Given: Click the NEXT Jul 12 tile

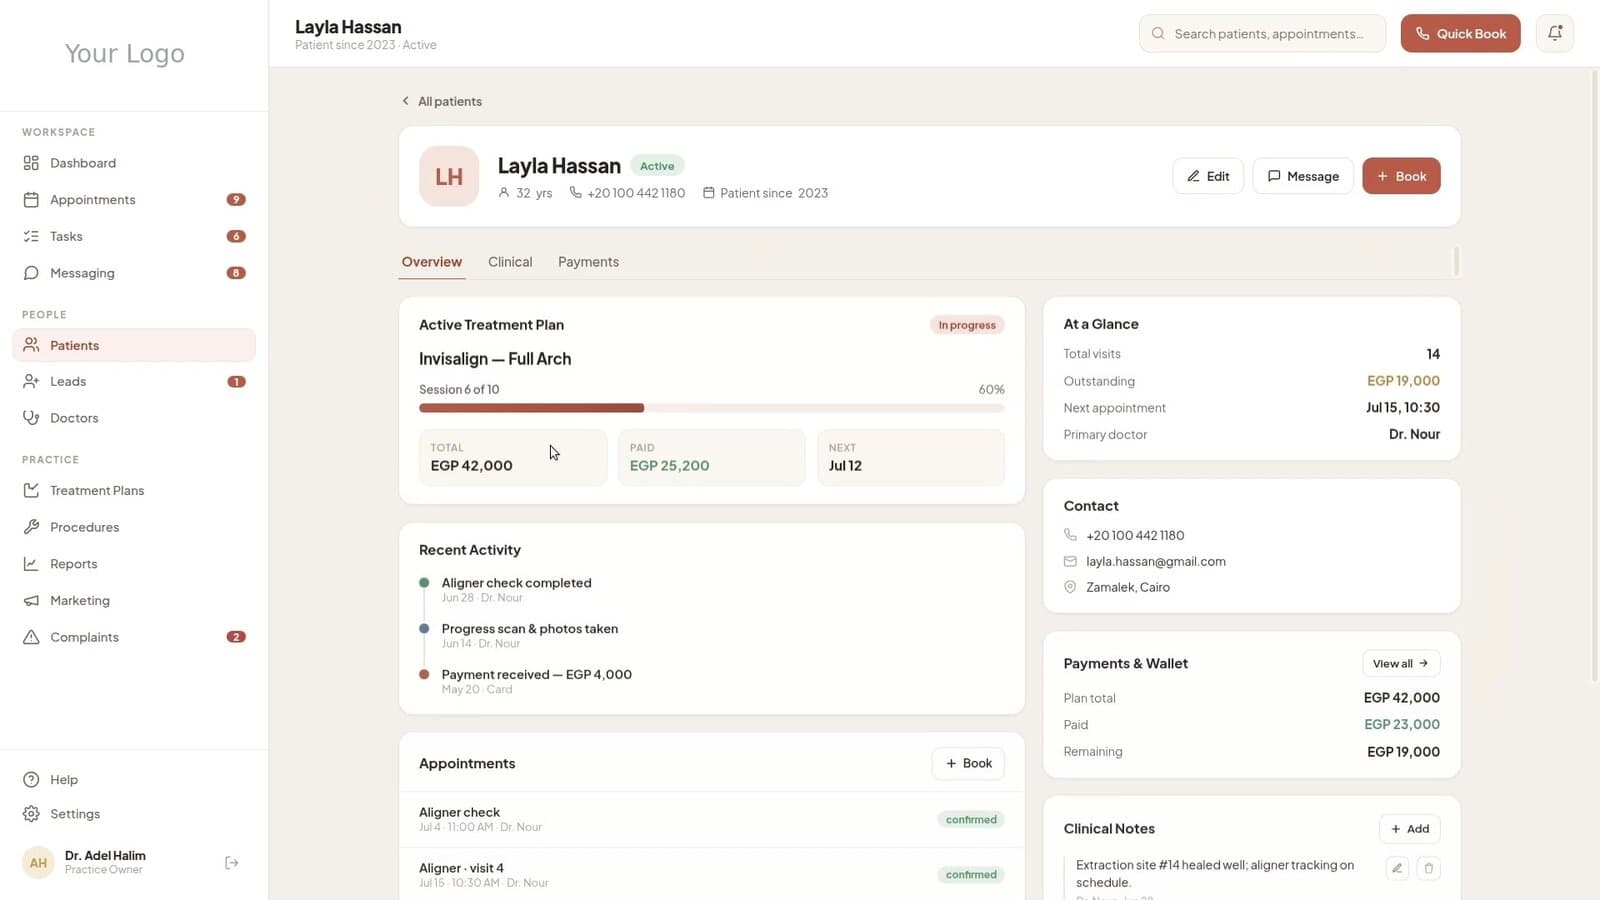Looking at the screenshot, I should tap(911, 458).
